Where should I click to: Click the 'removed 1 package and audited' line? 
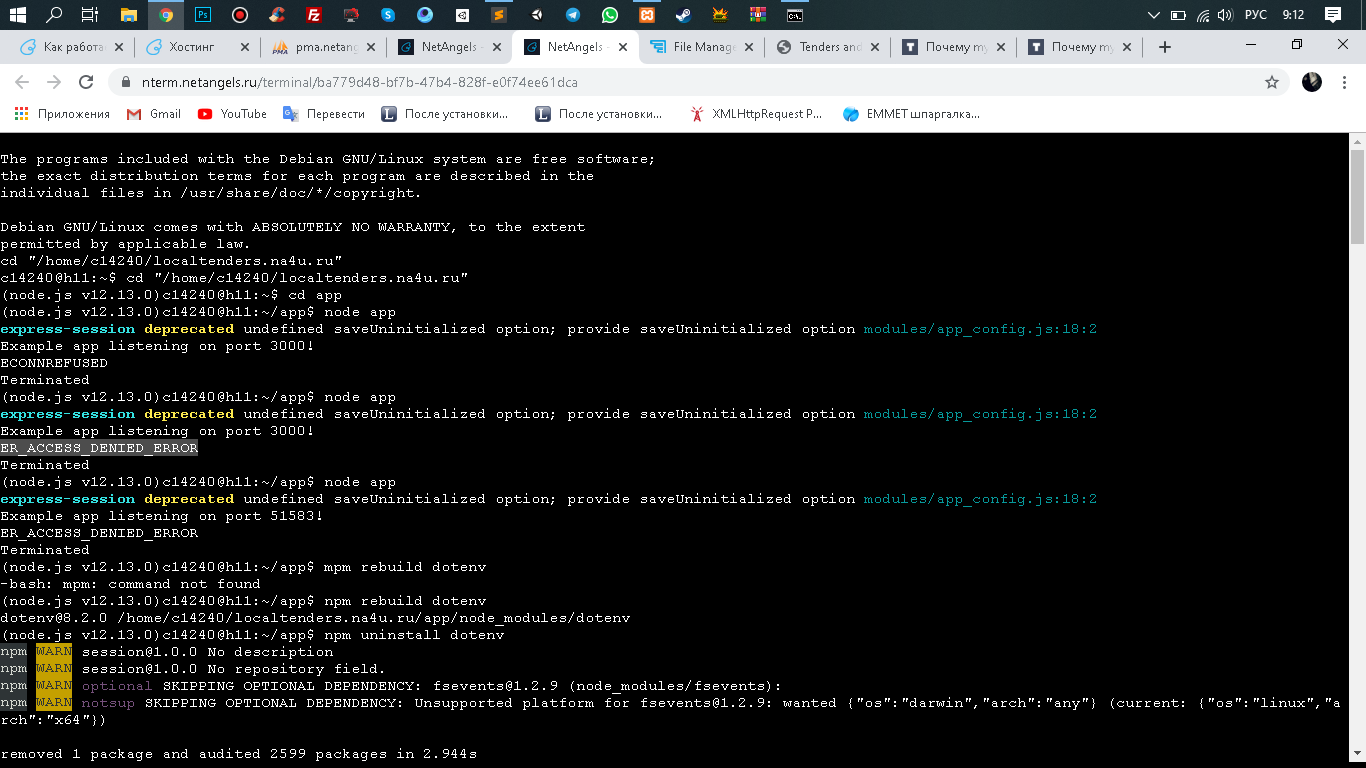point(239,754)
